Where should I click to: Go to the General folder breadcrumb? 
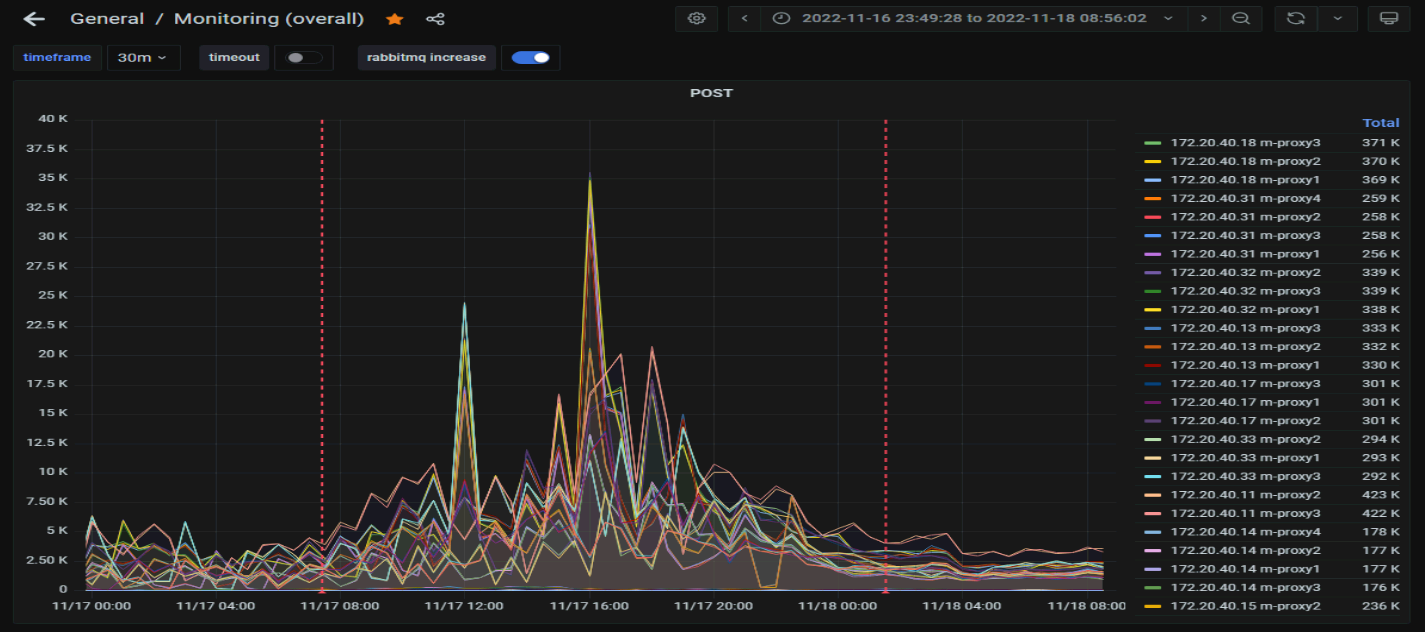pyautogui.click(x=107, y=19)
